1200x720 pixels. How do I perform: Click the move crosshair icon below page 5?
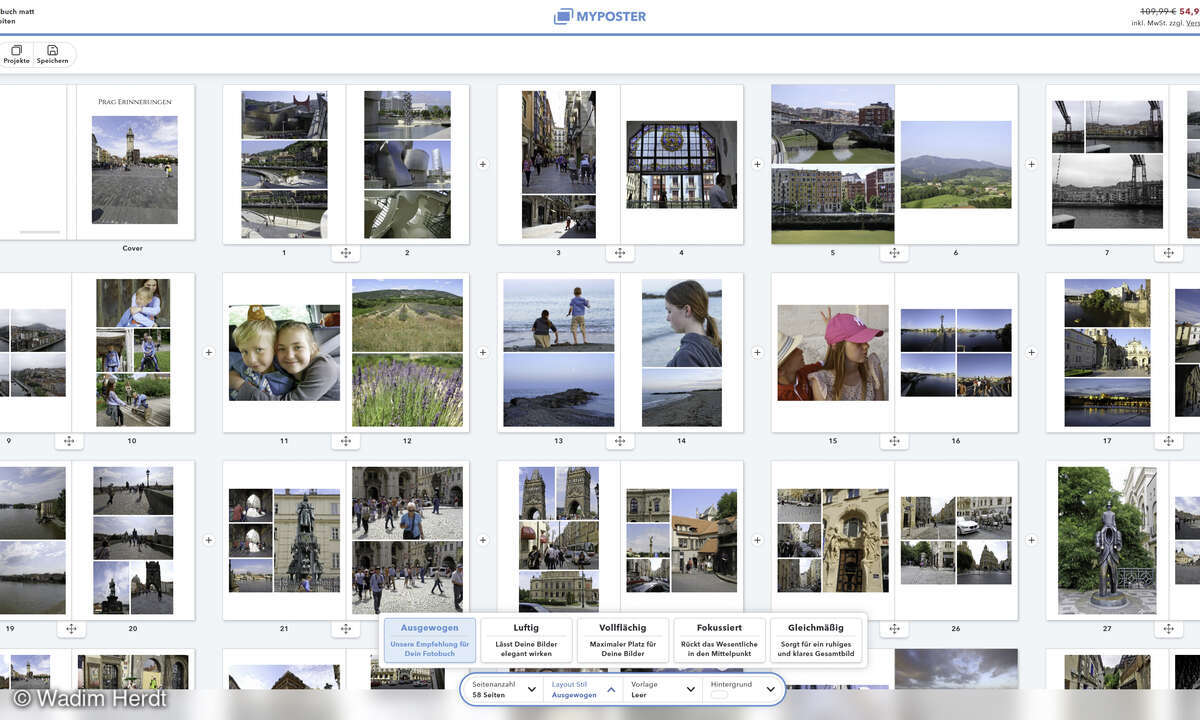click(x=895, y=252)
